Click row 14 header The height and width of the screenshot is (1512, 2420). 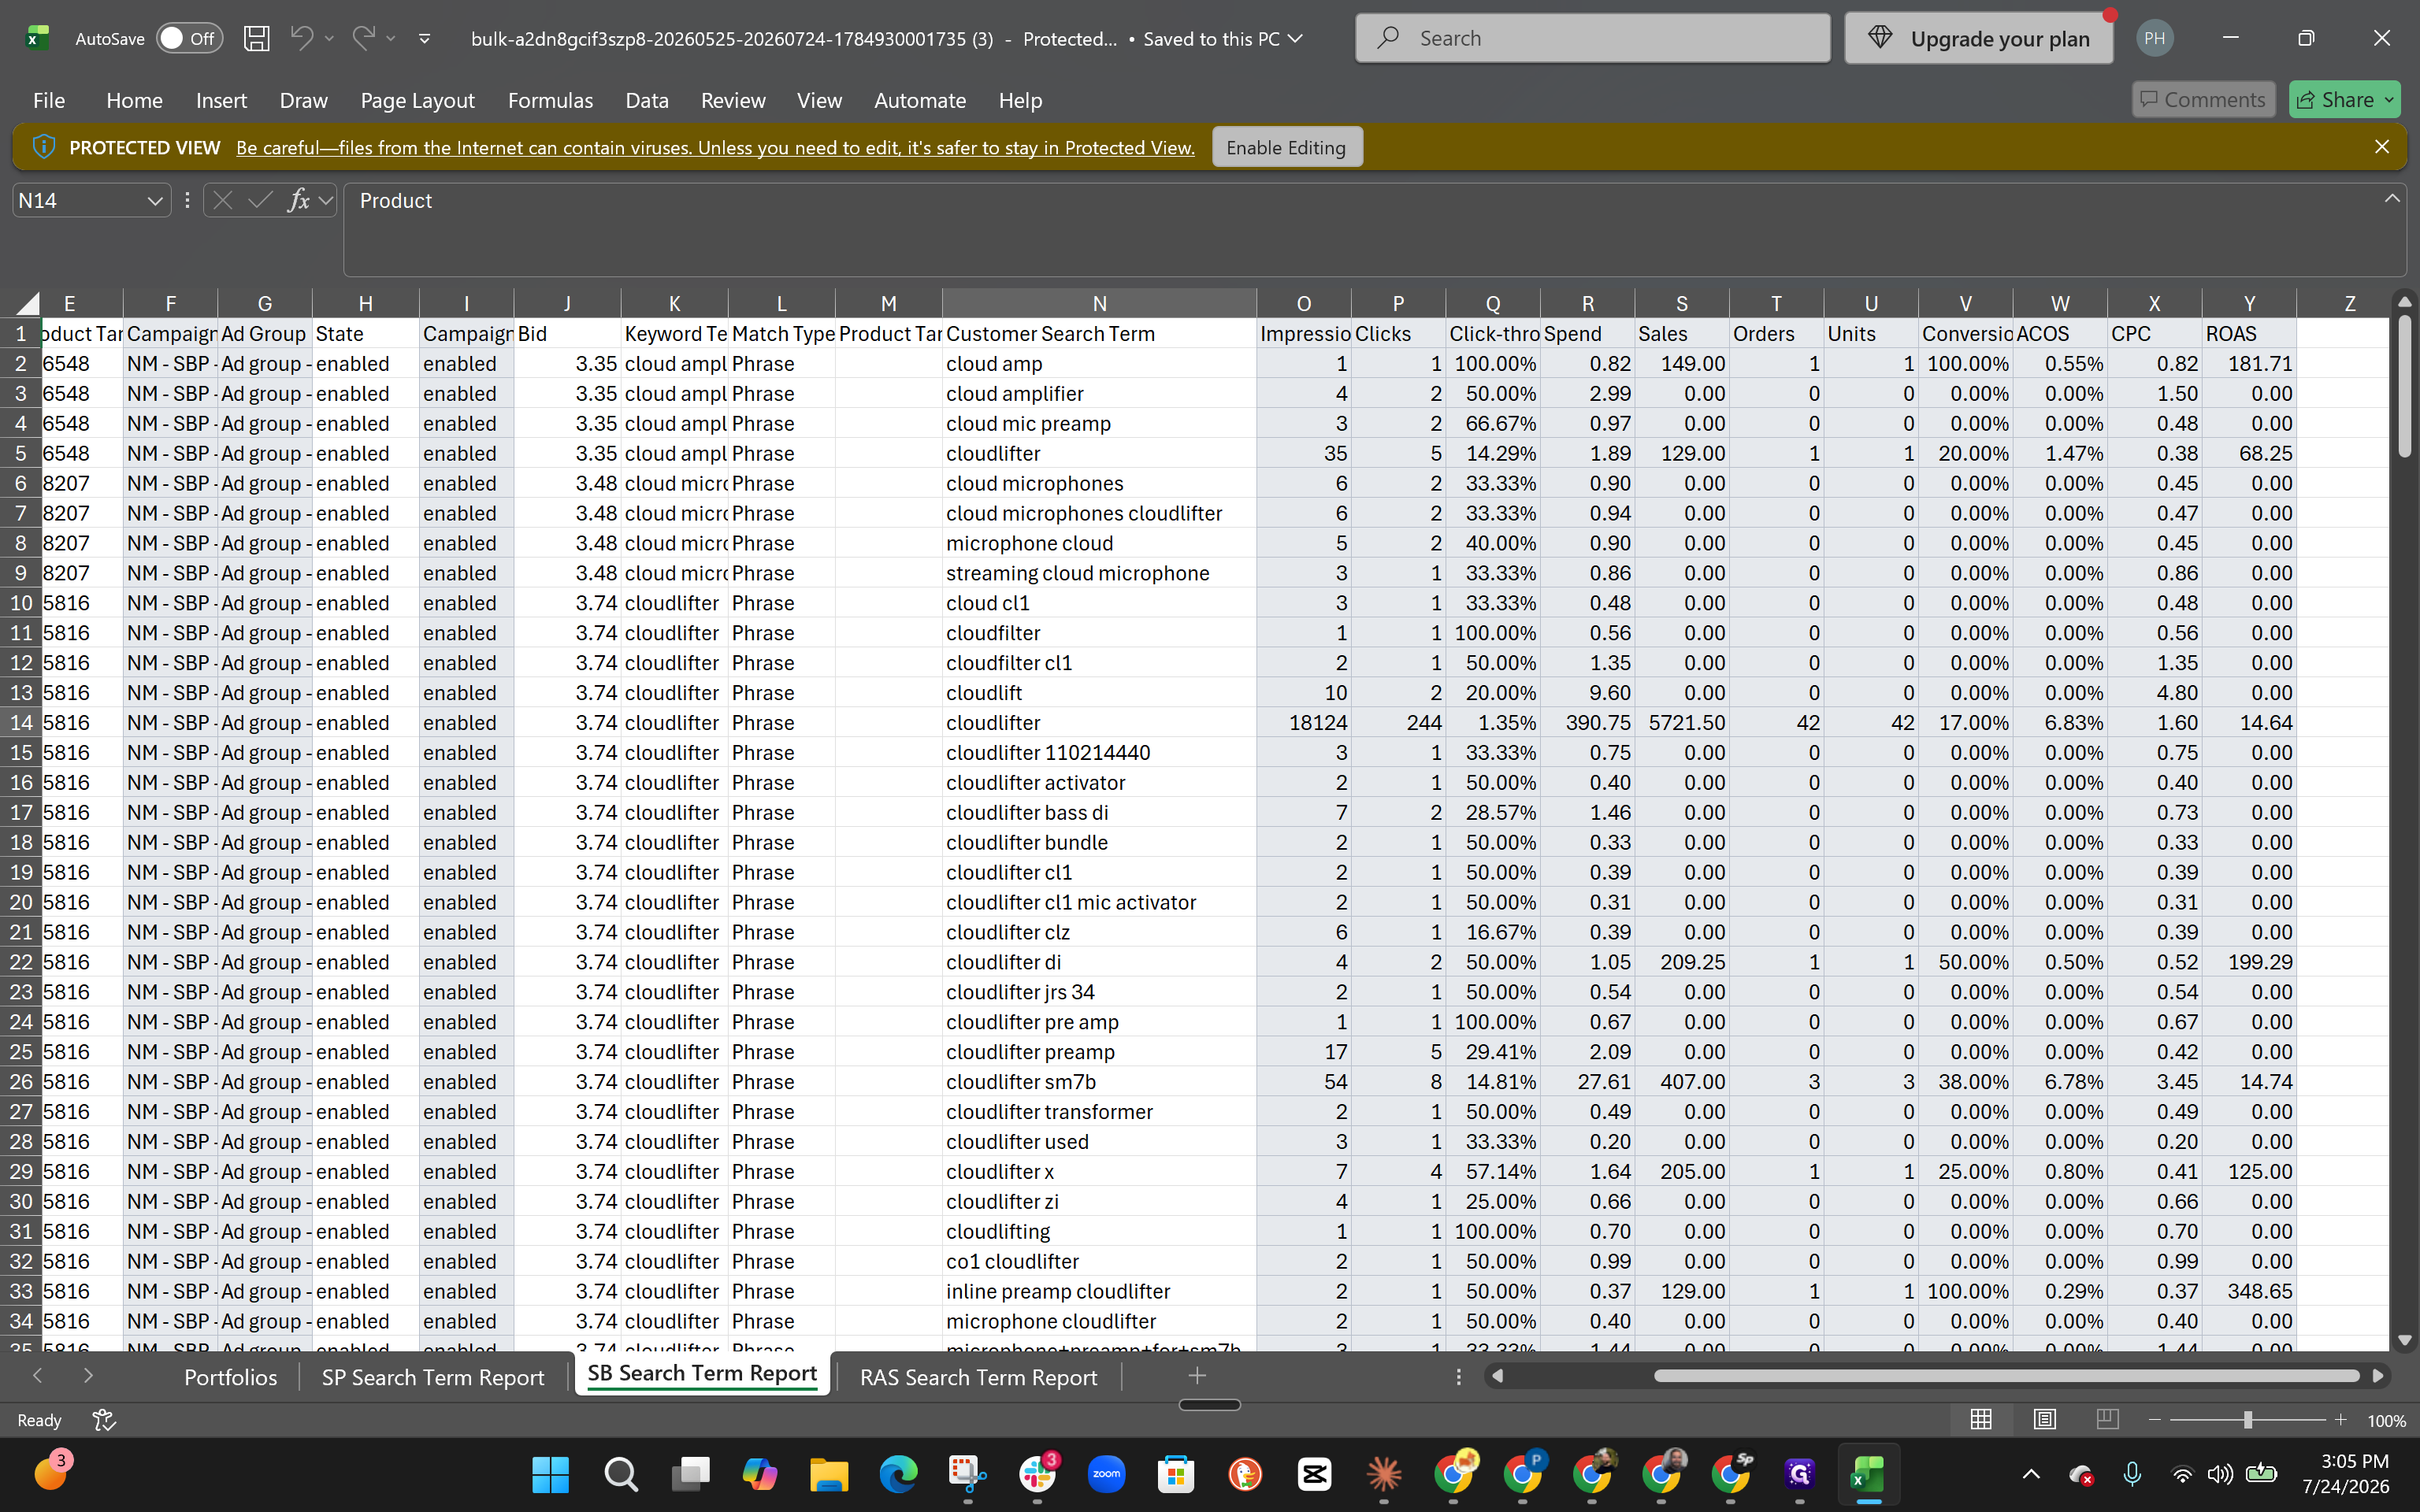[x=21, y=723]
